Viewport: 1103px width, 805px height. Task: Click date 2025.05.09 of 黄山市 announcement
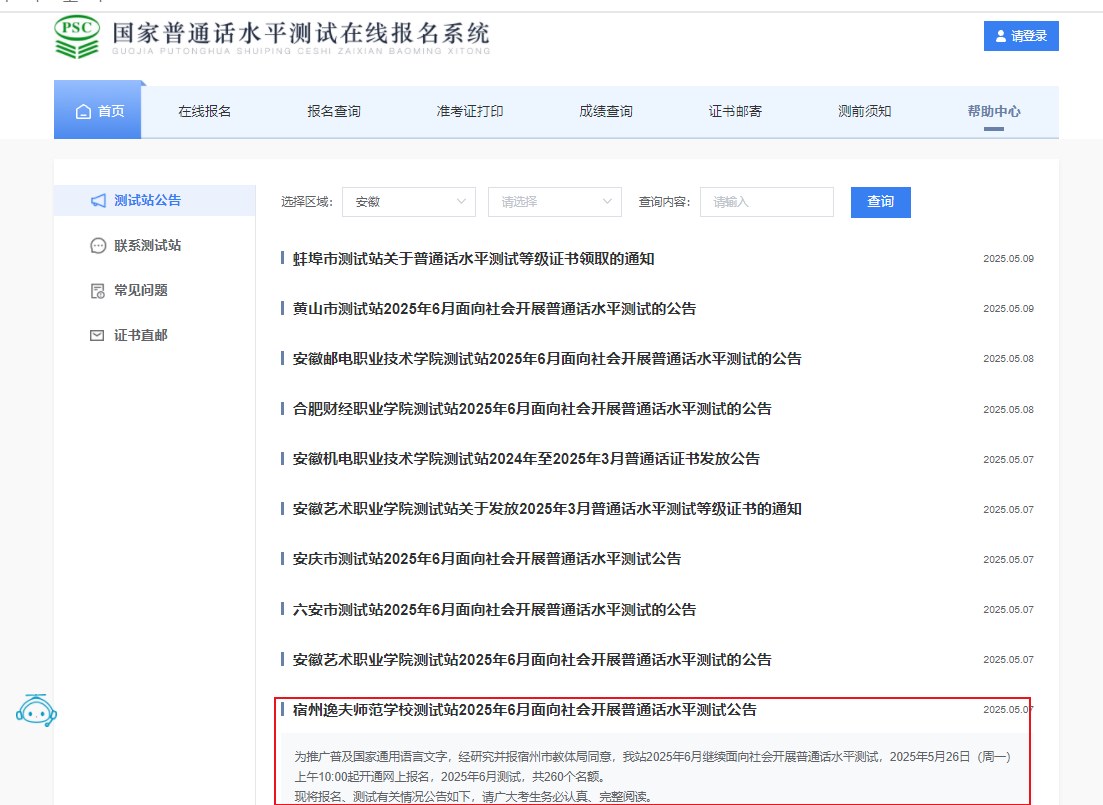click(x=1009, y=309)
